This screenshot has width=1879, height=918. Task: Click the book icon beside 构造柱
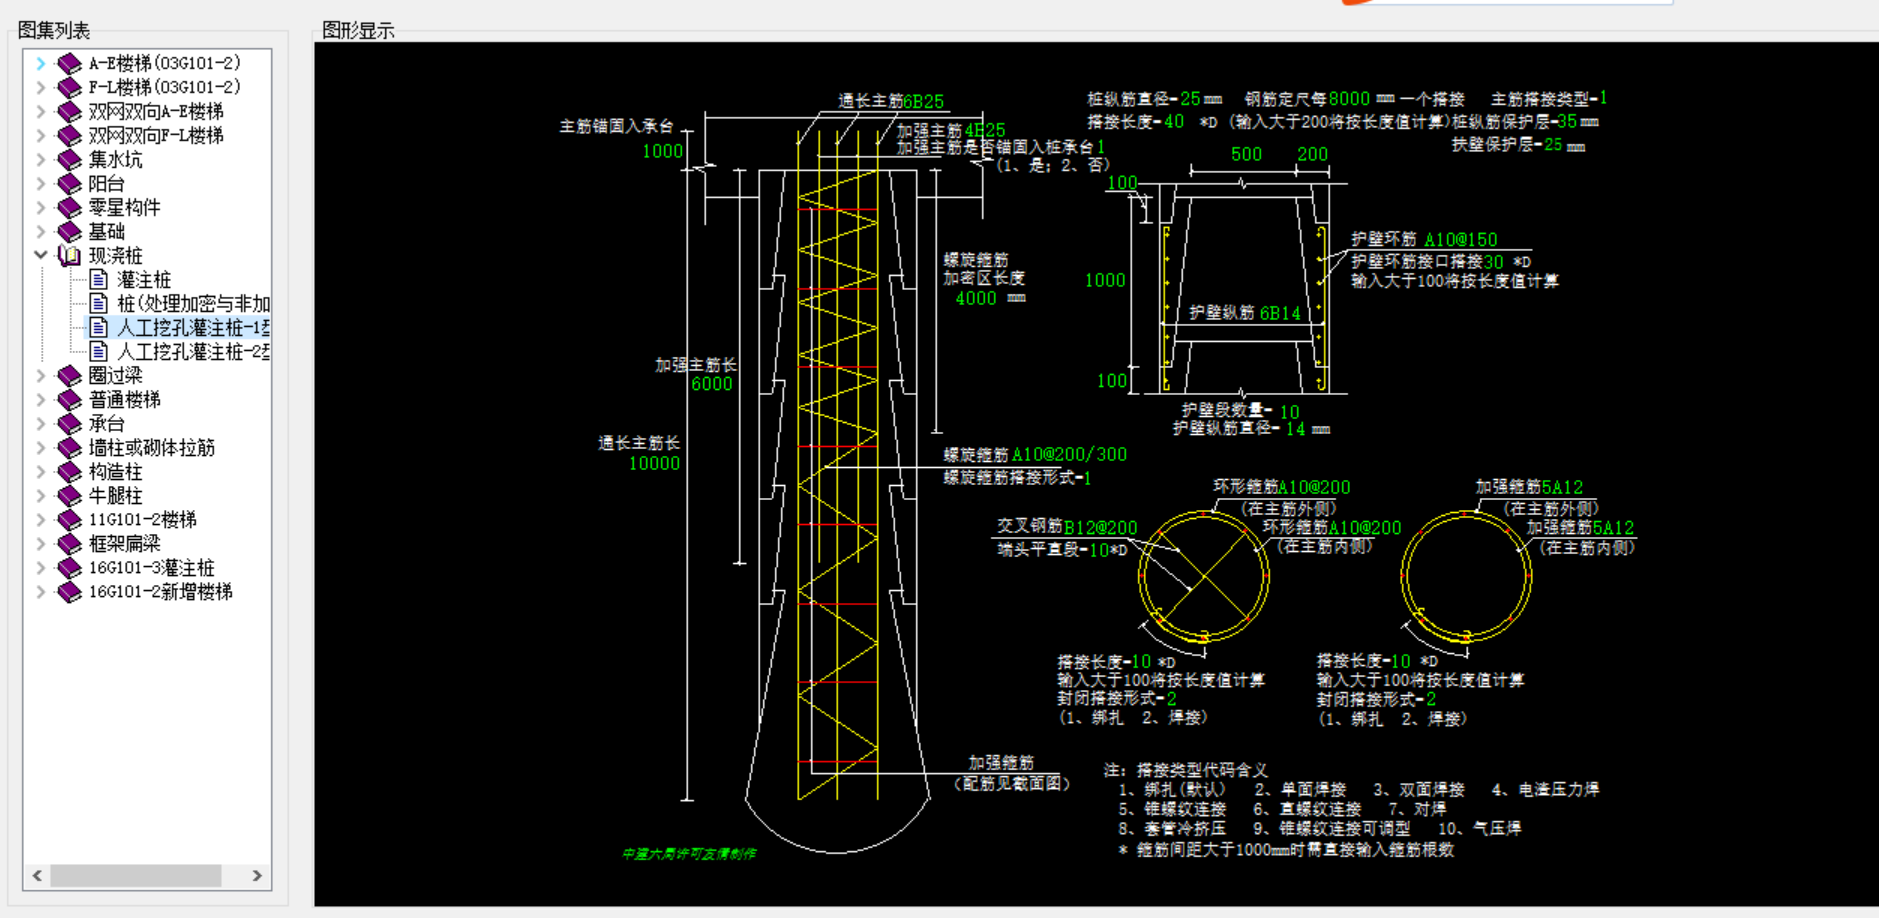pos(69,471)
